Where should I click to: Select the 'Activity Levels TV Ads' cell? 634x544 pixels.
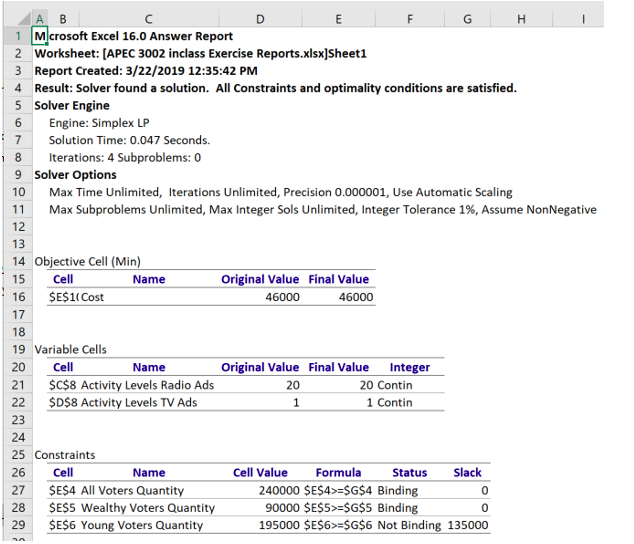point(139,403)
